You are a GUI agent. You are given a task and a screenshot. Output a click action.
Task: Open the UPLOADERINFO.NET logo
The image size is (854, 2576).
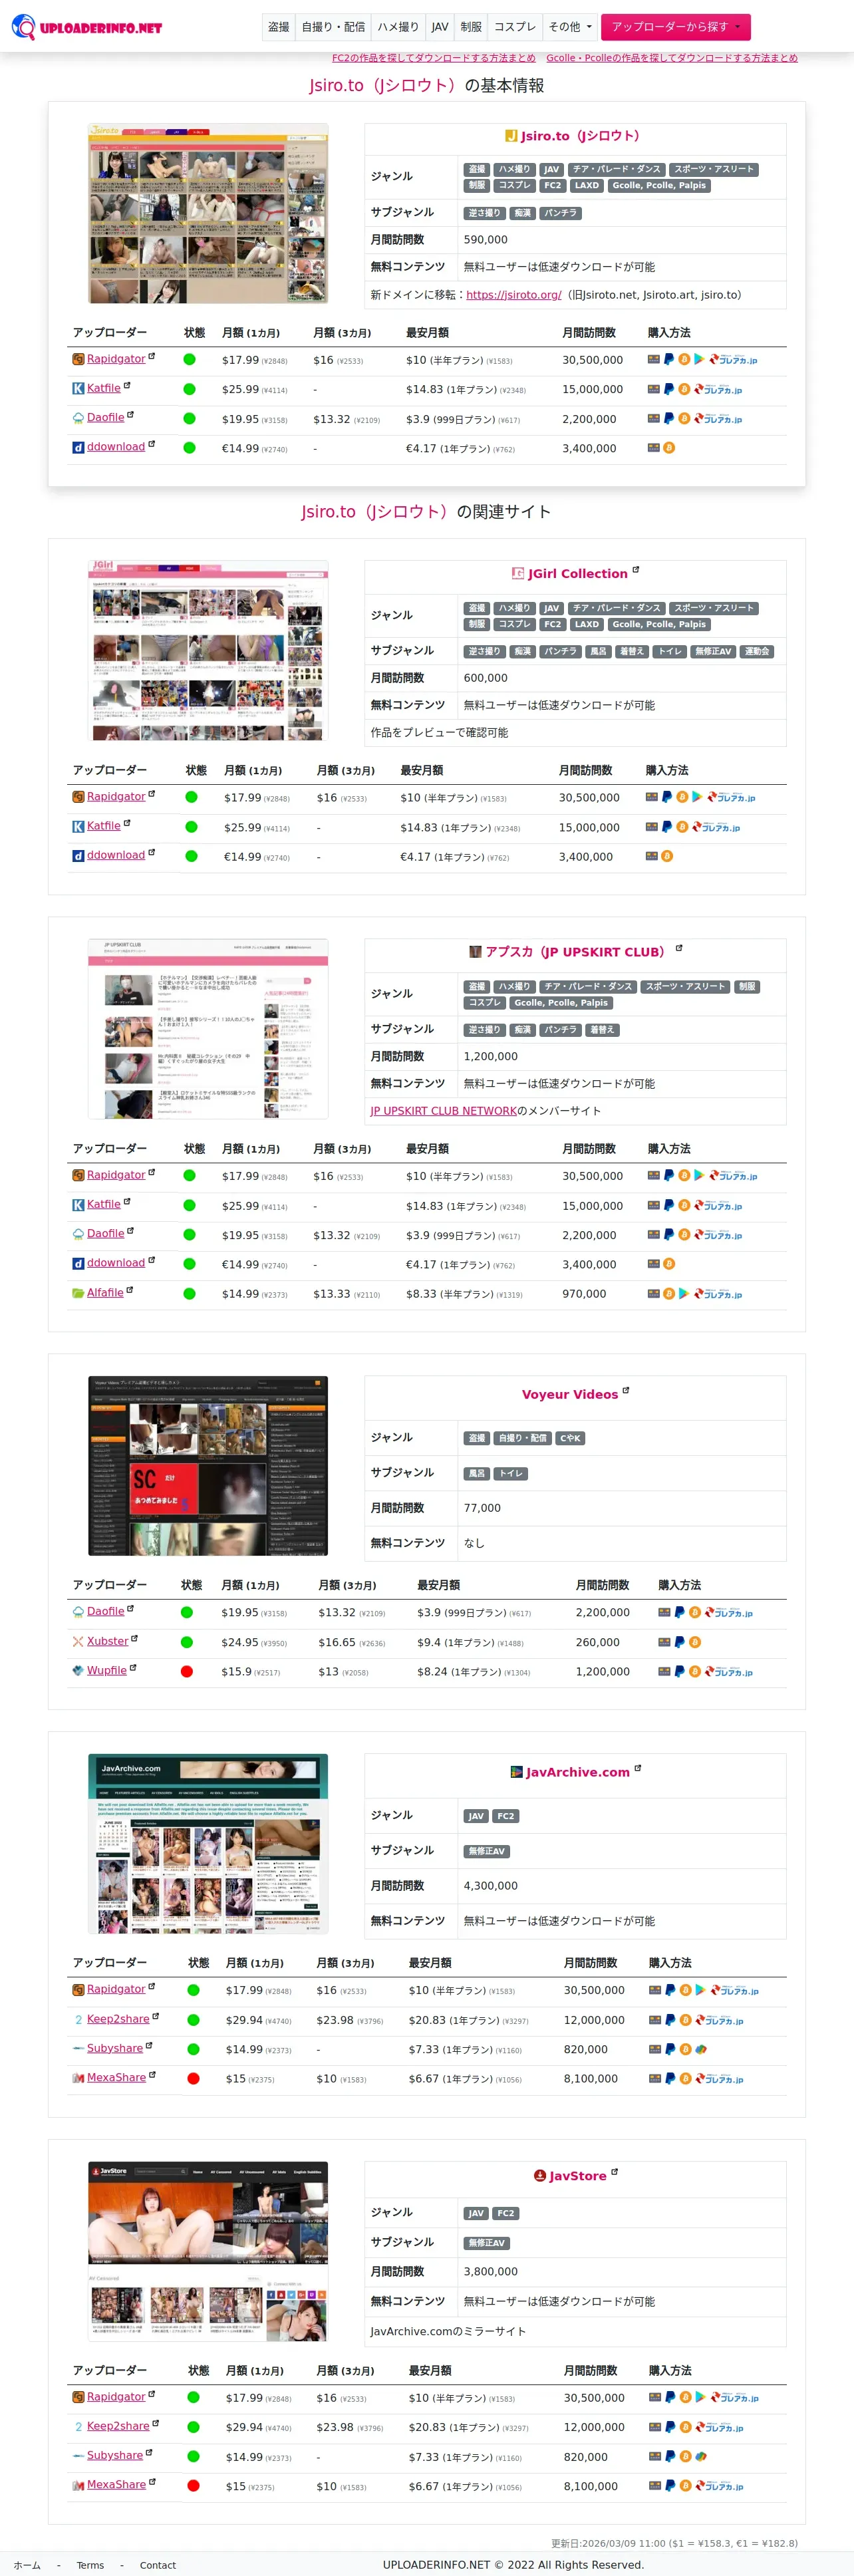coord(86,27)
